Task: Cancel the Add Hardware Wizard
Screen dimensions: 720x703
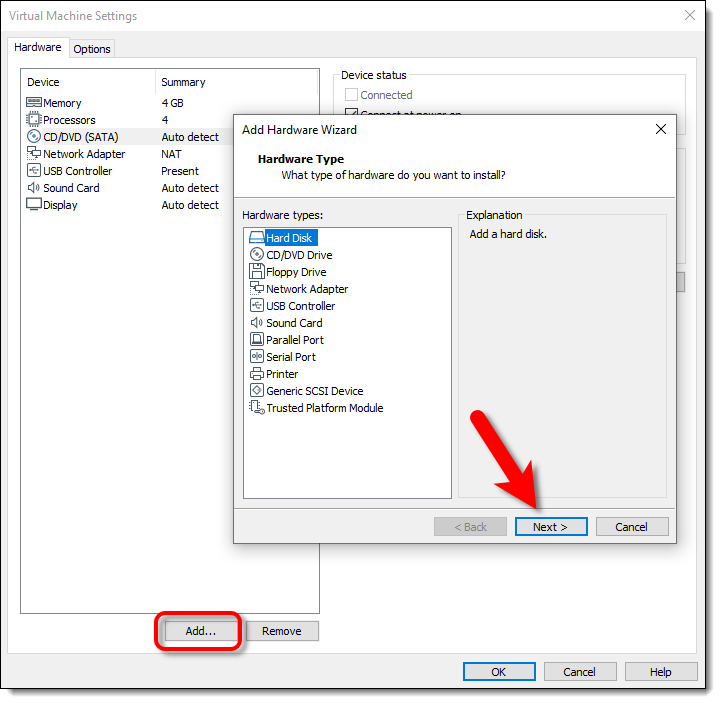Action: (x=632, y=527)
